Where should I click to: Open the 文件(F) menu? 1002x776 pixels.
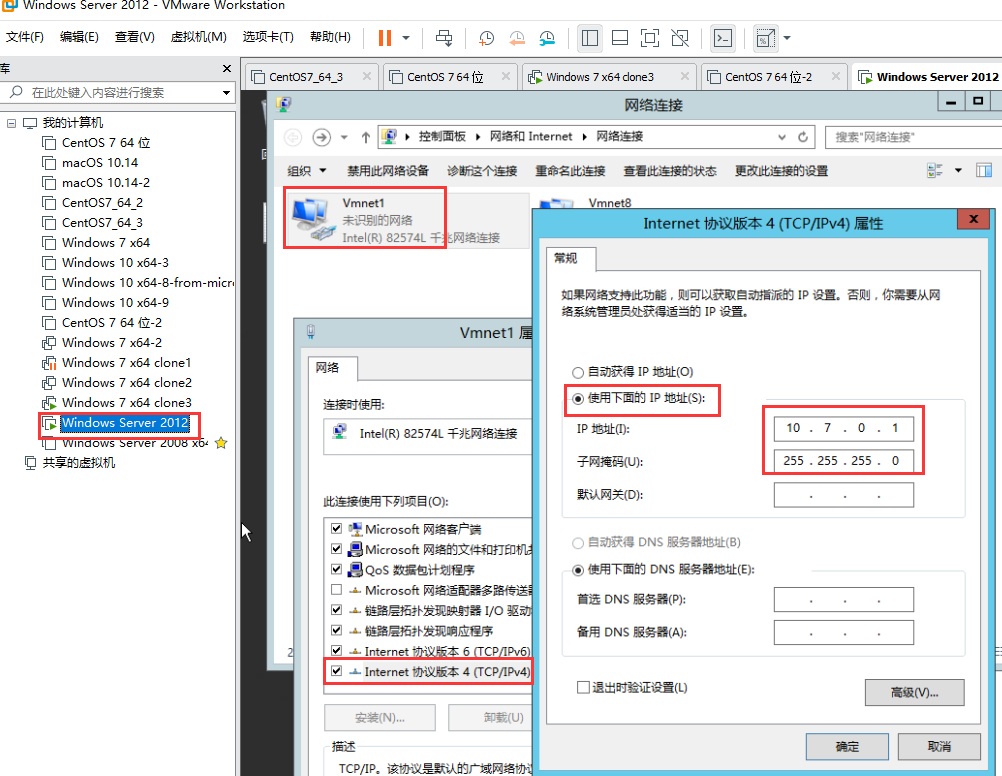click(x=25, y=37)
